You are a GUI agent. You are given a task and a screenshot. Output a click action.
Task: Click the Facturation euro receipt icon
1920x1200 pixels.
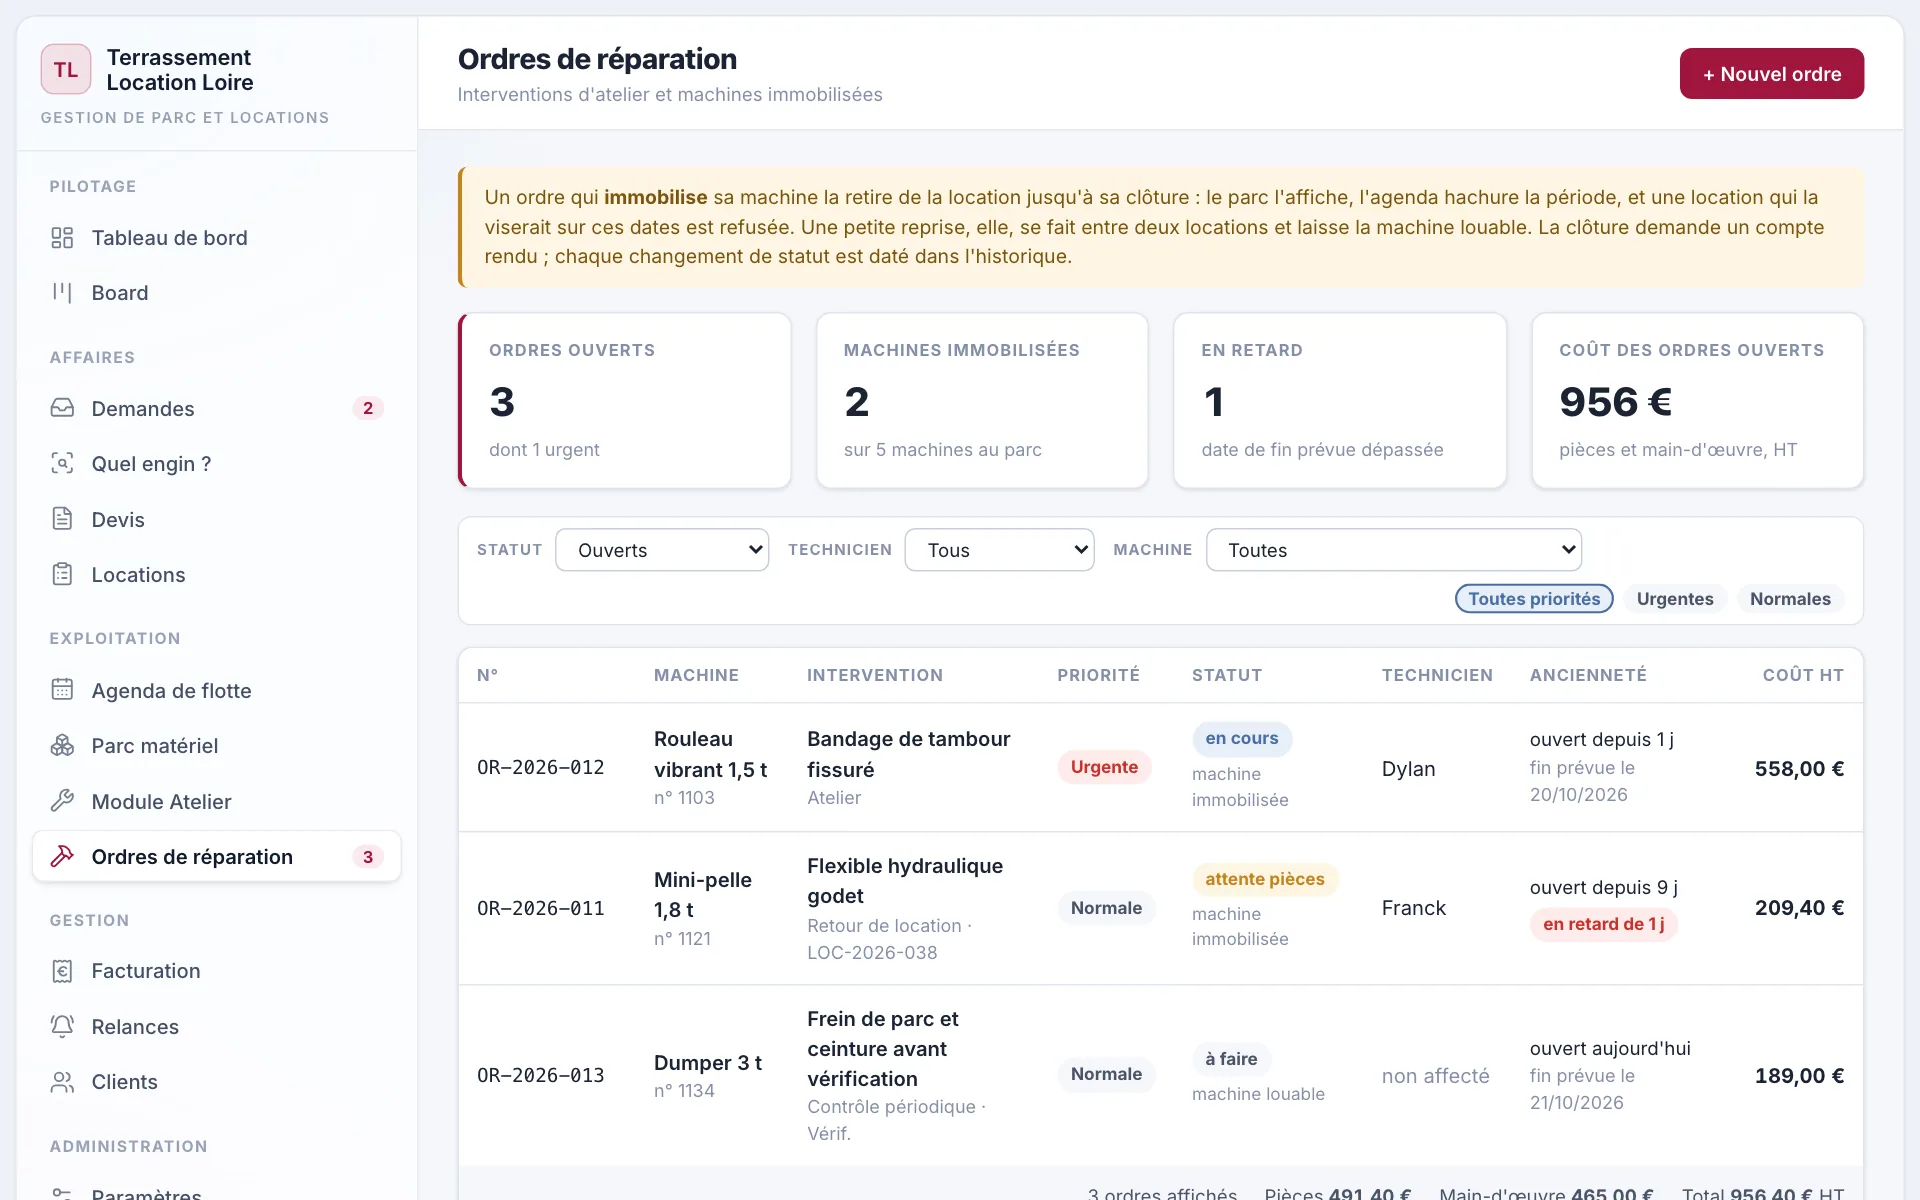point(62,970)
